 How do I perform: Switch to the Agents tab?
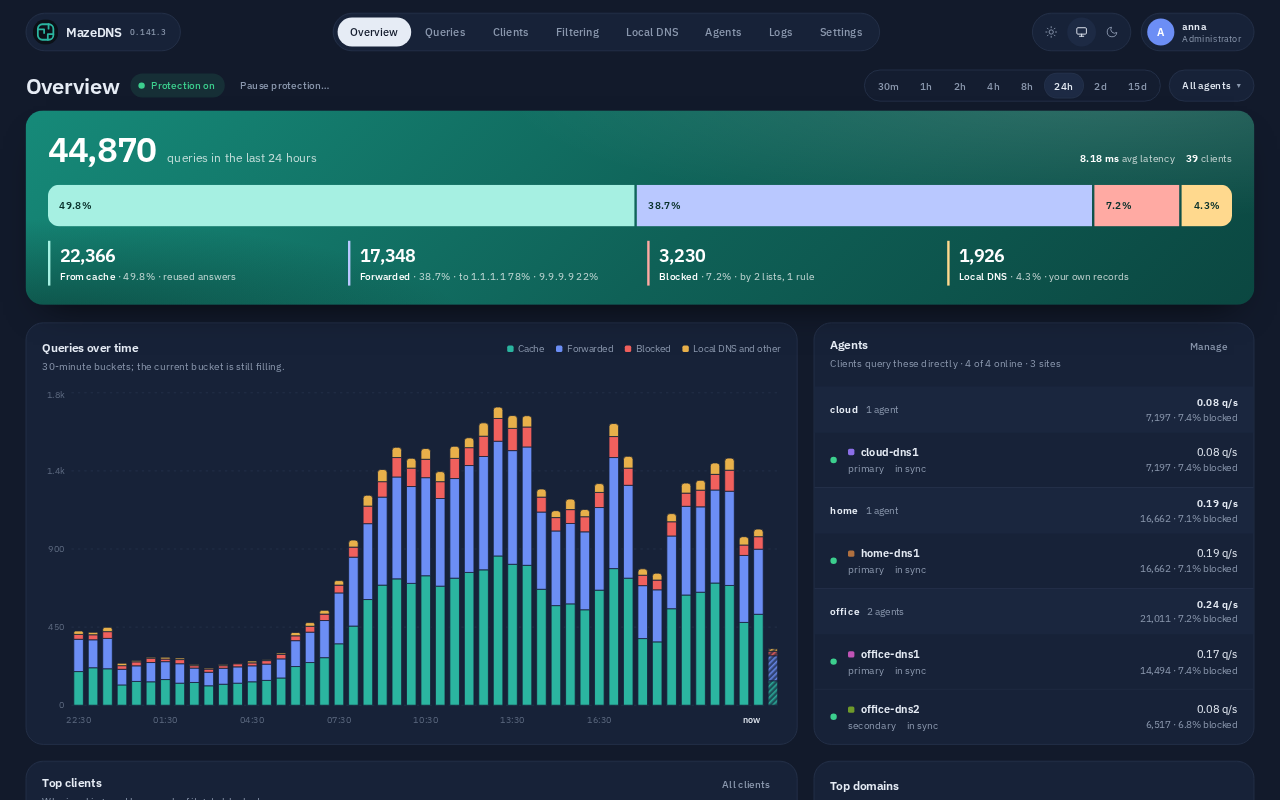723,32
